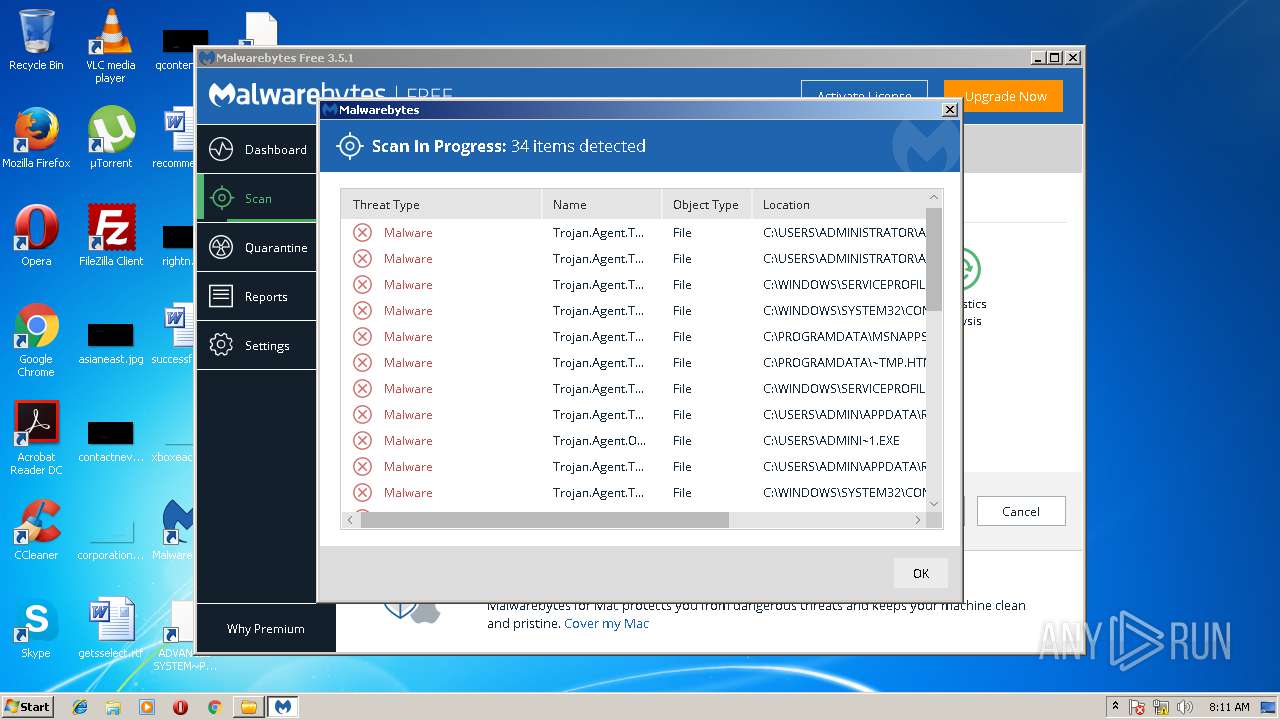
Task: Click the results list scroll up arrow
Action: pyautogui.click(x=934, y=197)
